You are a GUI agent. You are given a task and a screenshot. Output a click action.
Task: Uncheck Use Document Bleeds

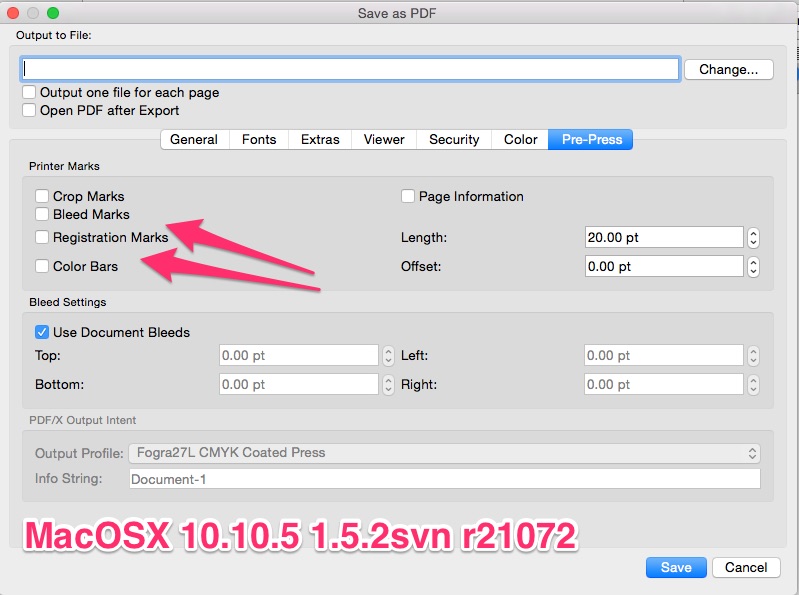42,332
